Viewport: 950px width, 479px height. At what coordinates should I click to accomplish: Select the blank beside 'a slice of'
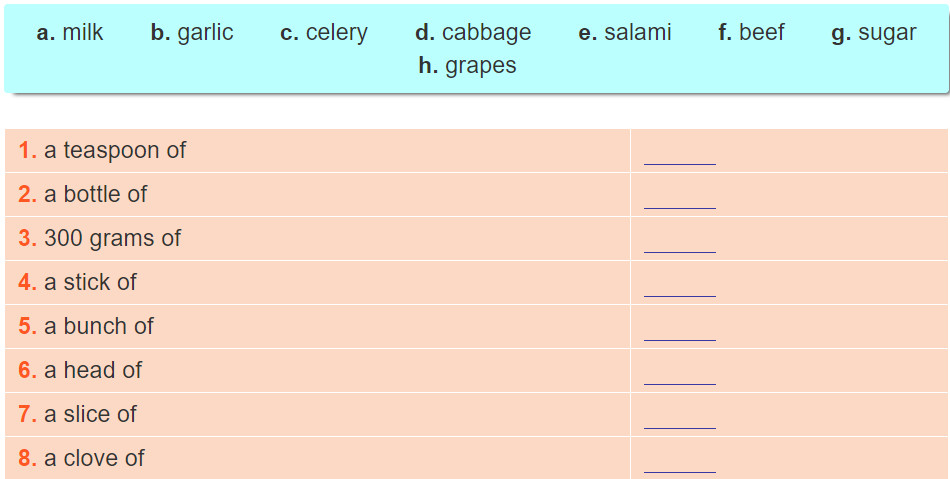(680, 417)
